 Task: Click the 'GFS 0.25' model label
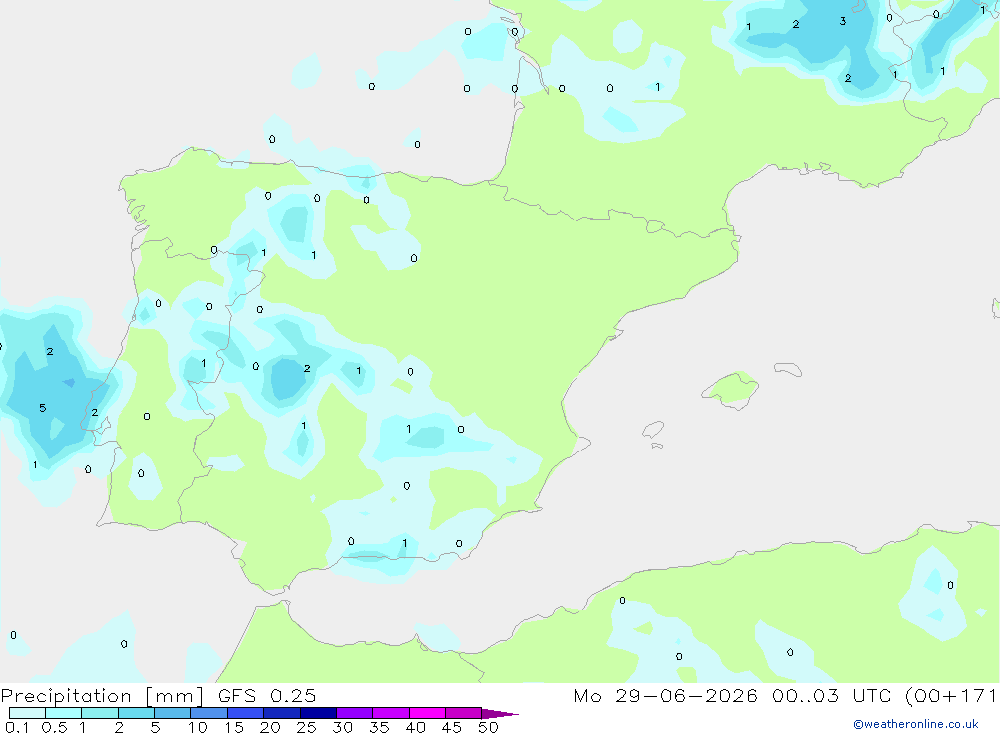click(x=267, y=695)
